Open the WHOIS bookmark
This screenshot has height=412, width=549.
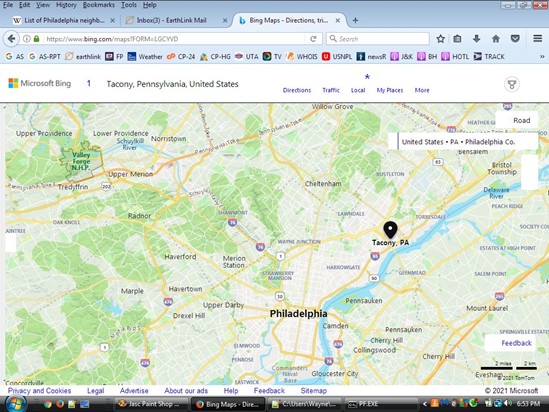point(302,56)
